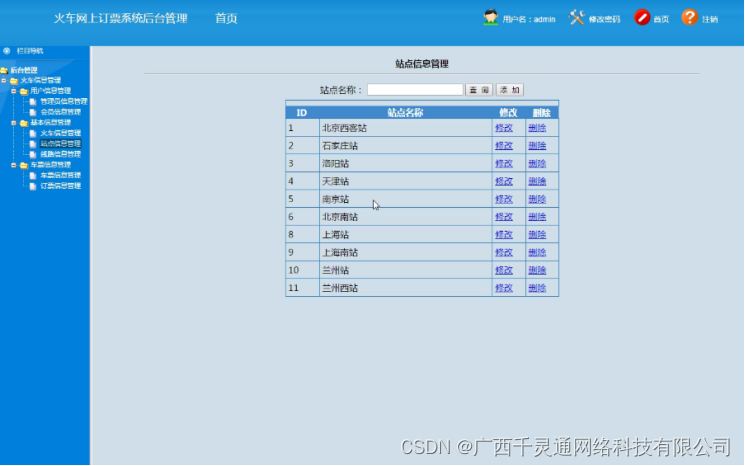Collapse the 基本信息管理 tree node

coord(14,123)
